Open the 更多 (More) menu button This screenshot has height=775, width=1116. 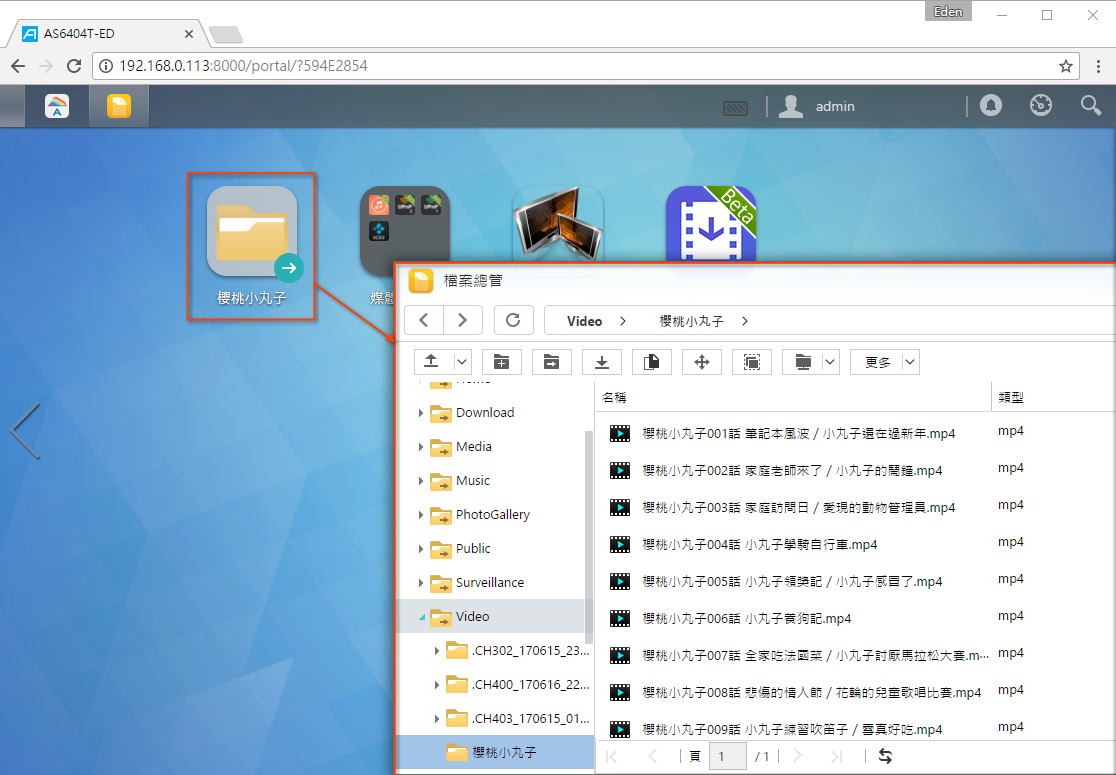tap(885, 362)
